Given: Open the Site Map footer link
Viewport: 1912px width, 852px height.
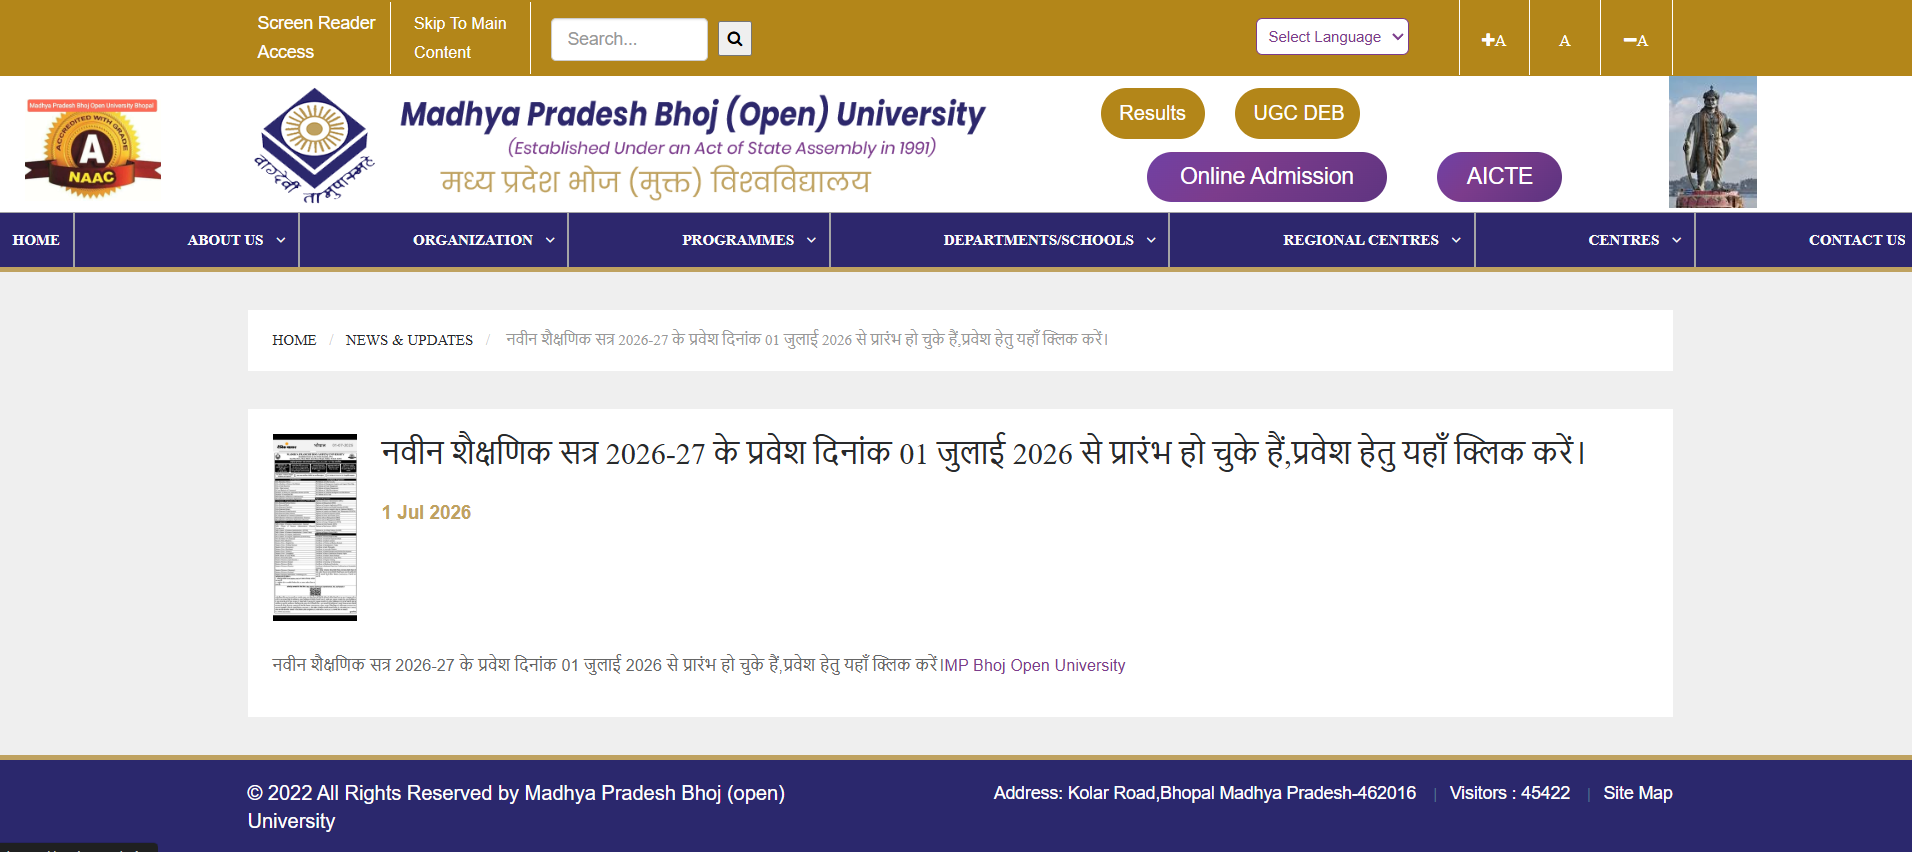Looking at the screenshot, I should 1638,793.
